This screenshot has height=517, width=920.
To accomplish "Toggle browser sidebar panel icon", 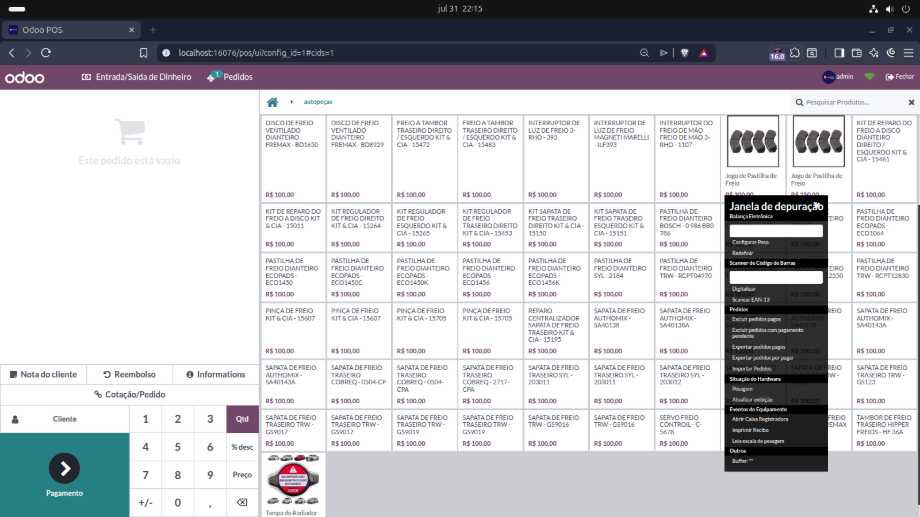I will click(839, 53).
